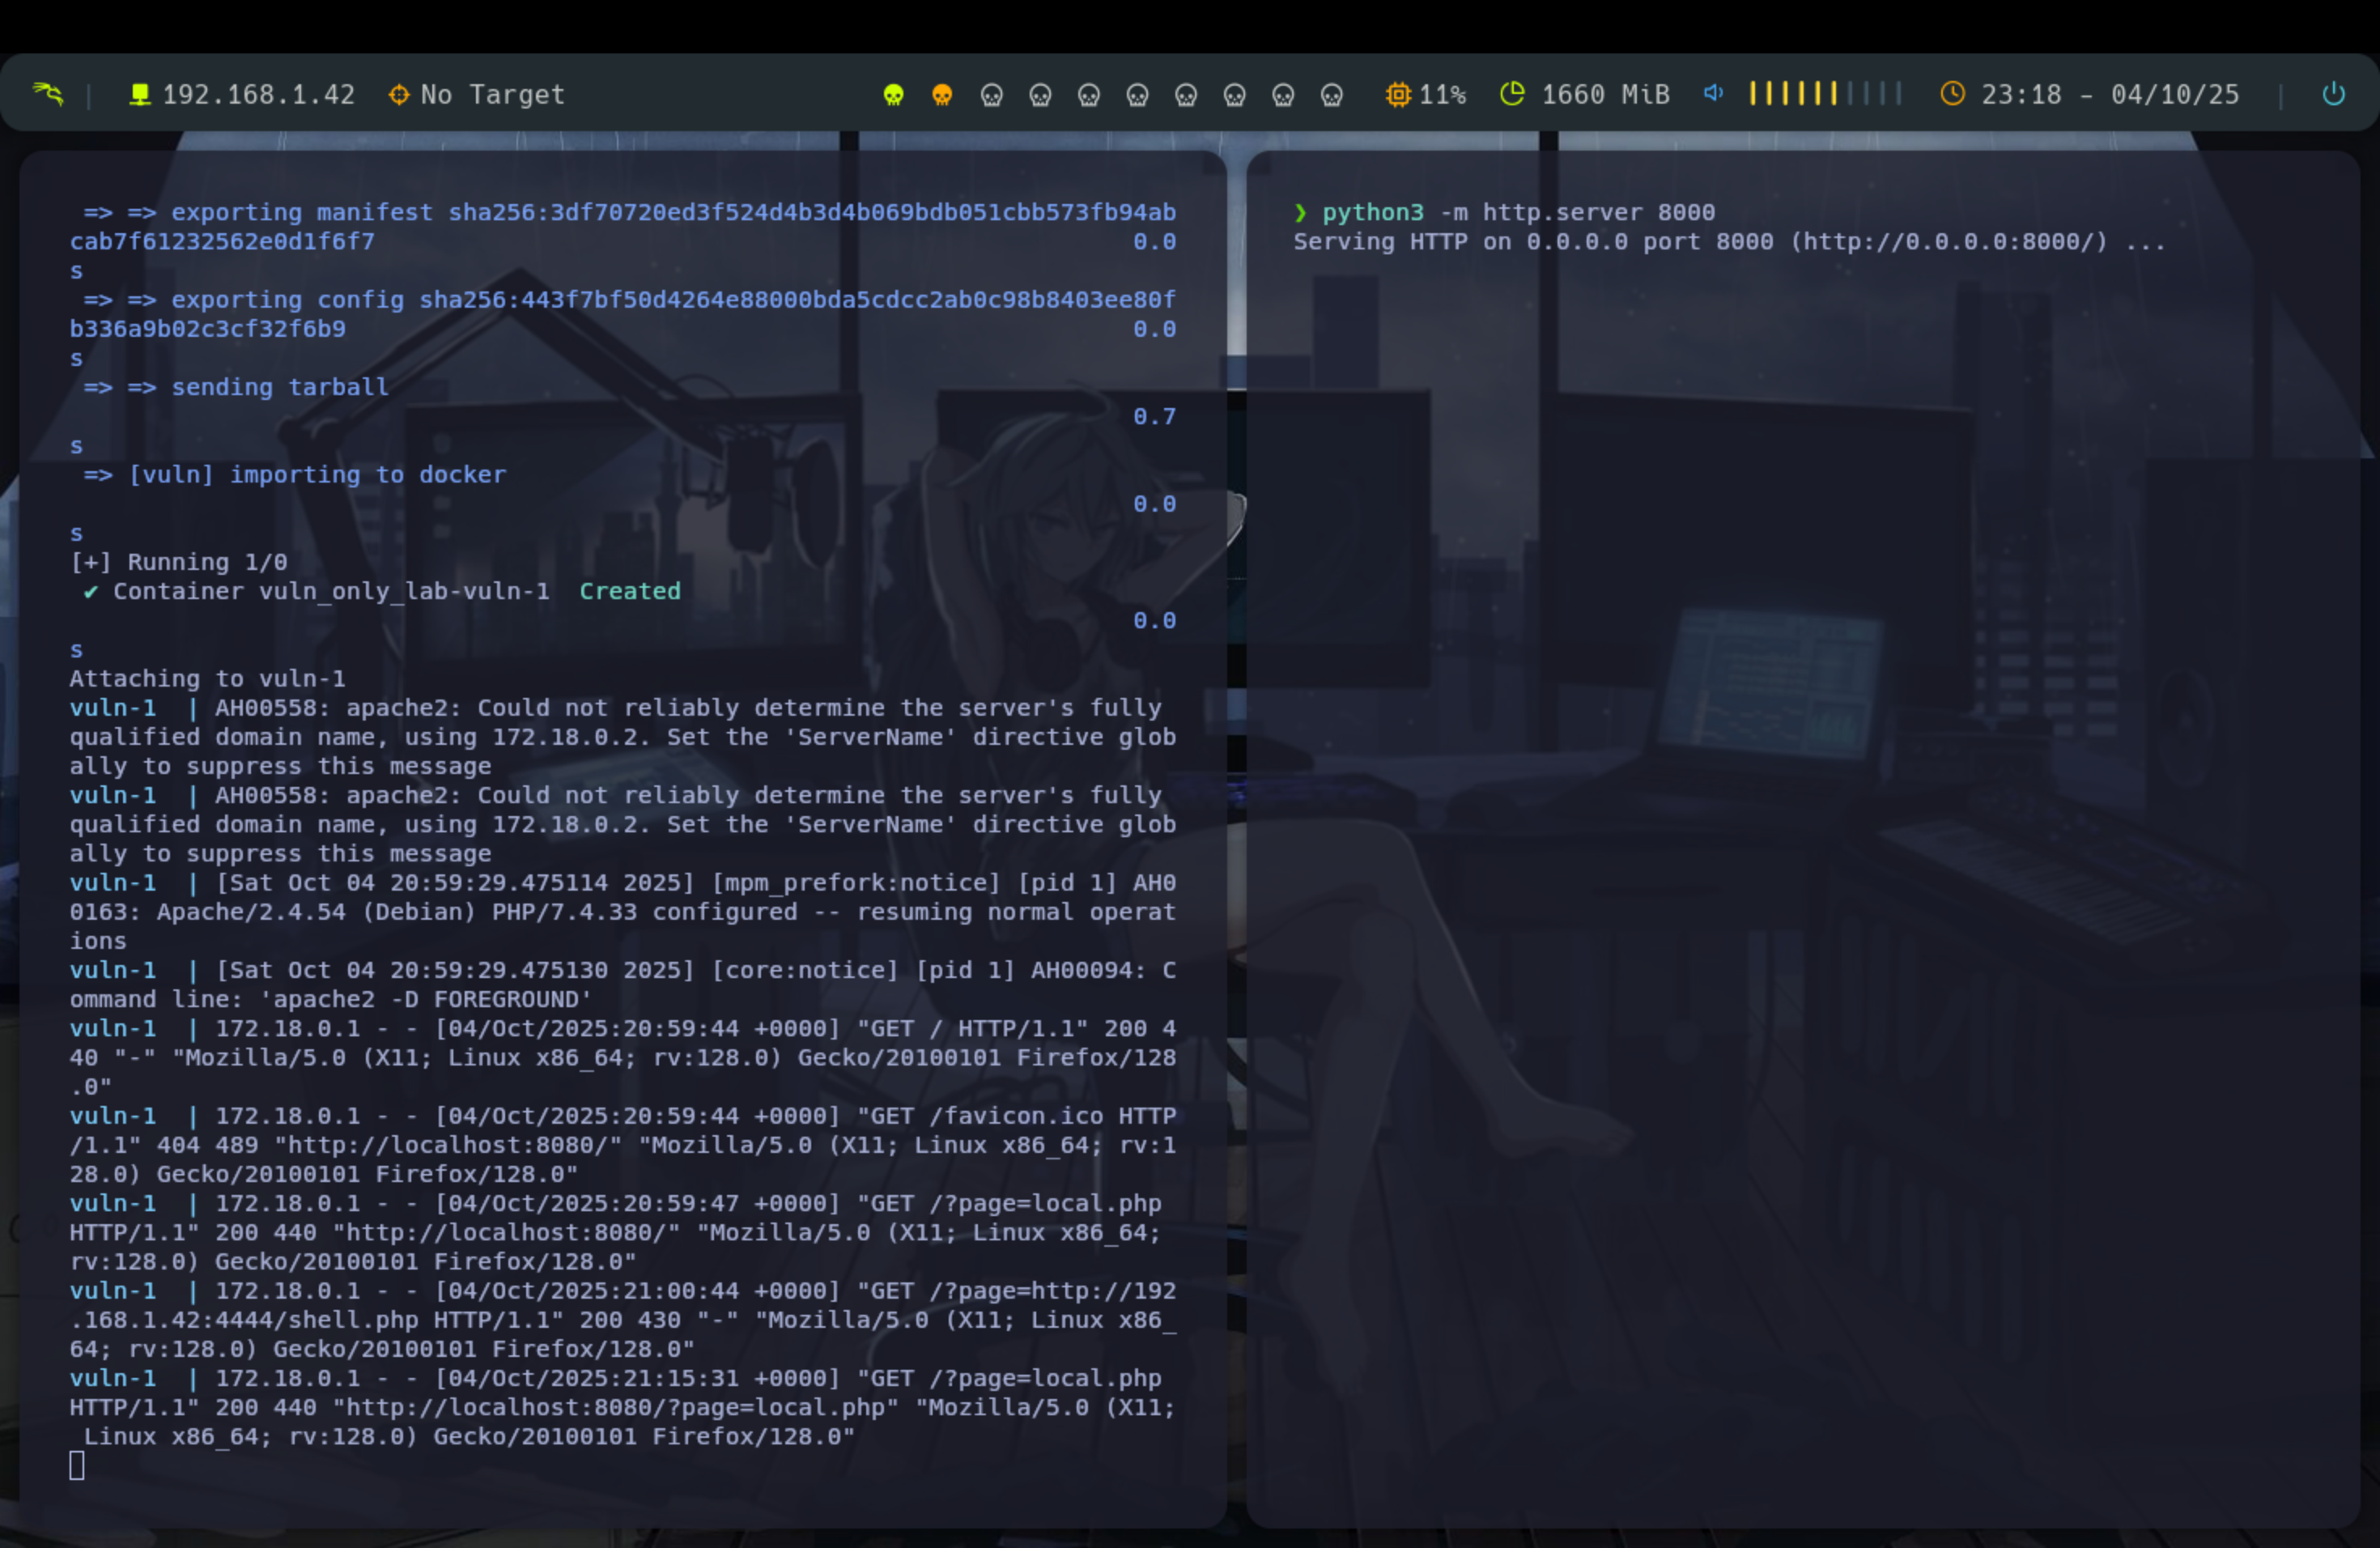The height and width of the screenshot is (1548, 2380).
Task: Click the No Target label
Action: [492, 95]
